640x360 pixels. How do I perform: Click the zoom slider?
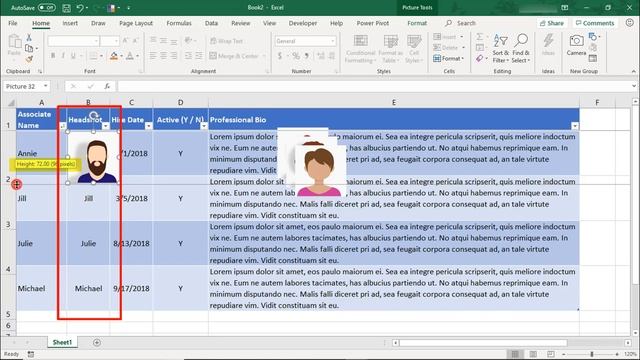pos(591,354)
